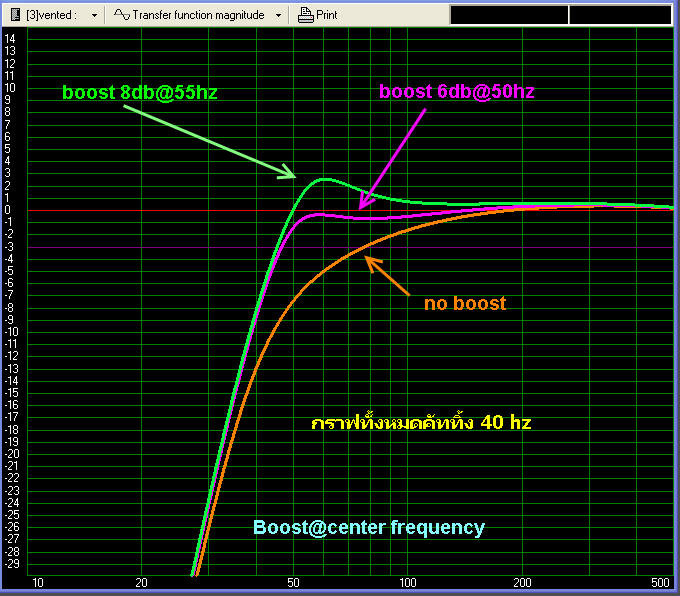Click the Print button text
Image resolution: width=680 pixels, height=596 pixels.
tap(327, 15)
